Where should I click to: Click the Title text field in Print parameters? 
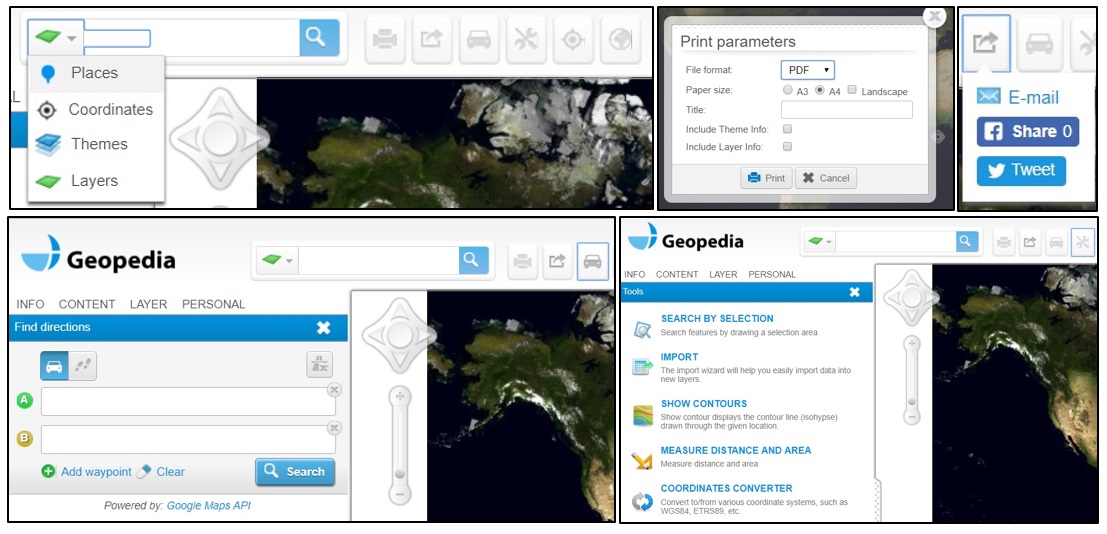(846, 110)
